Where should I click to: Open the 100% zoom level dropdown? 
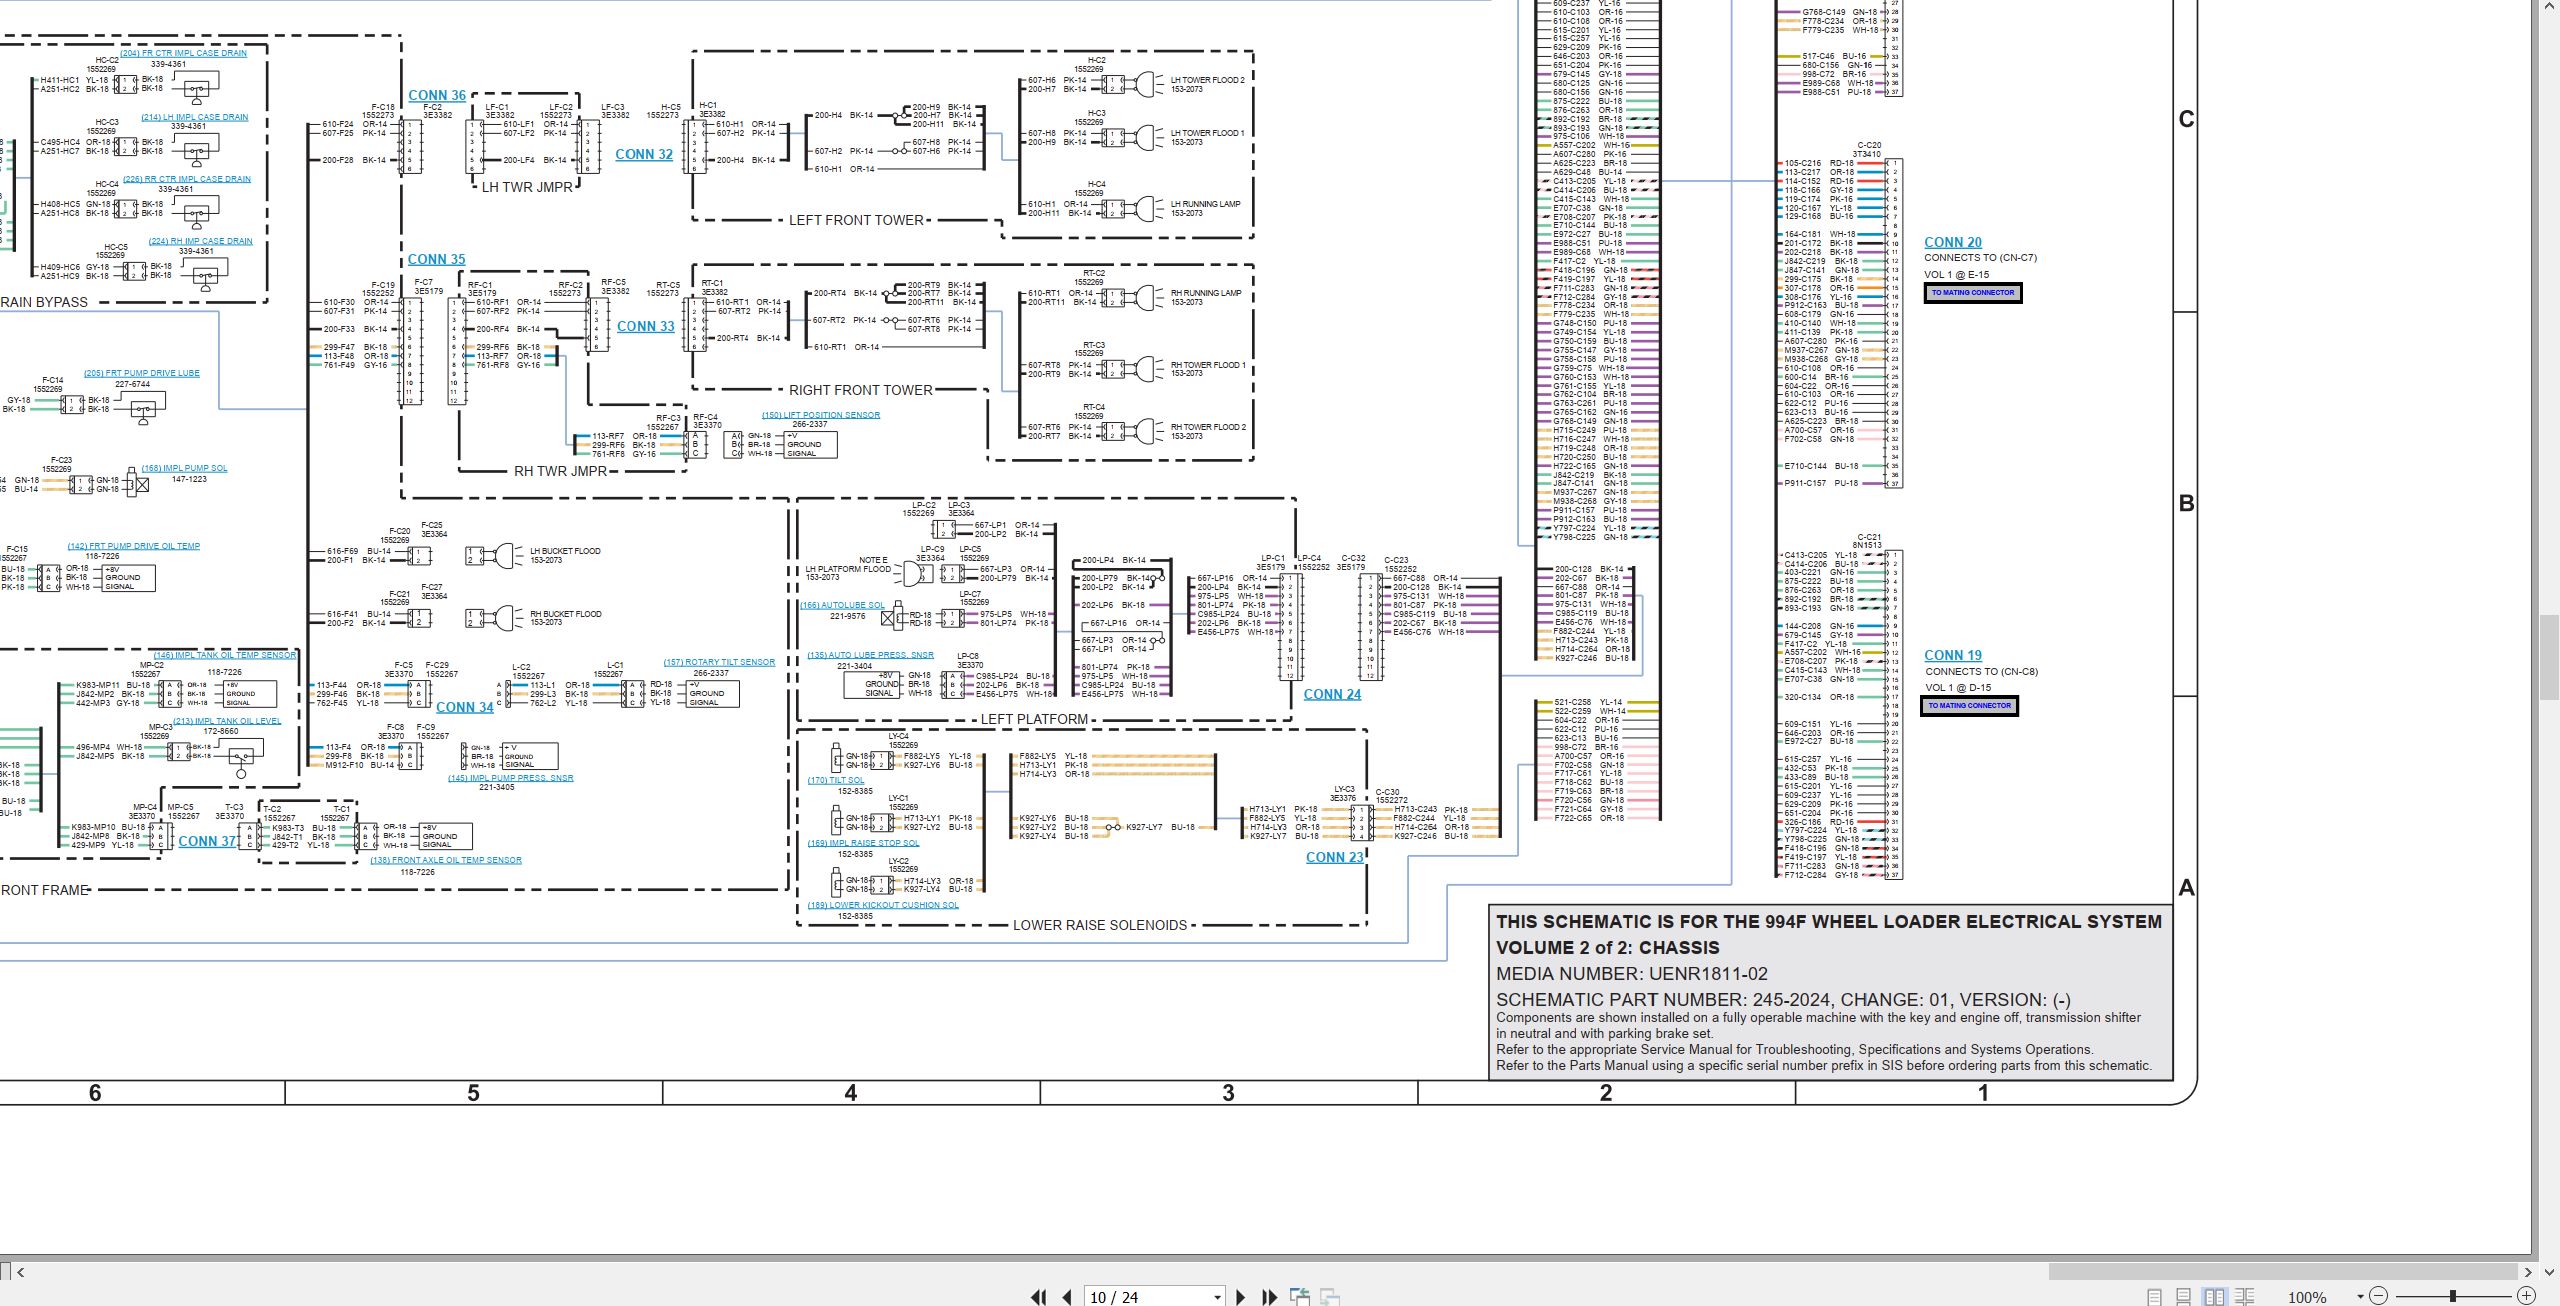(2360, 1297)
